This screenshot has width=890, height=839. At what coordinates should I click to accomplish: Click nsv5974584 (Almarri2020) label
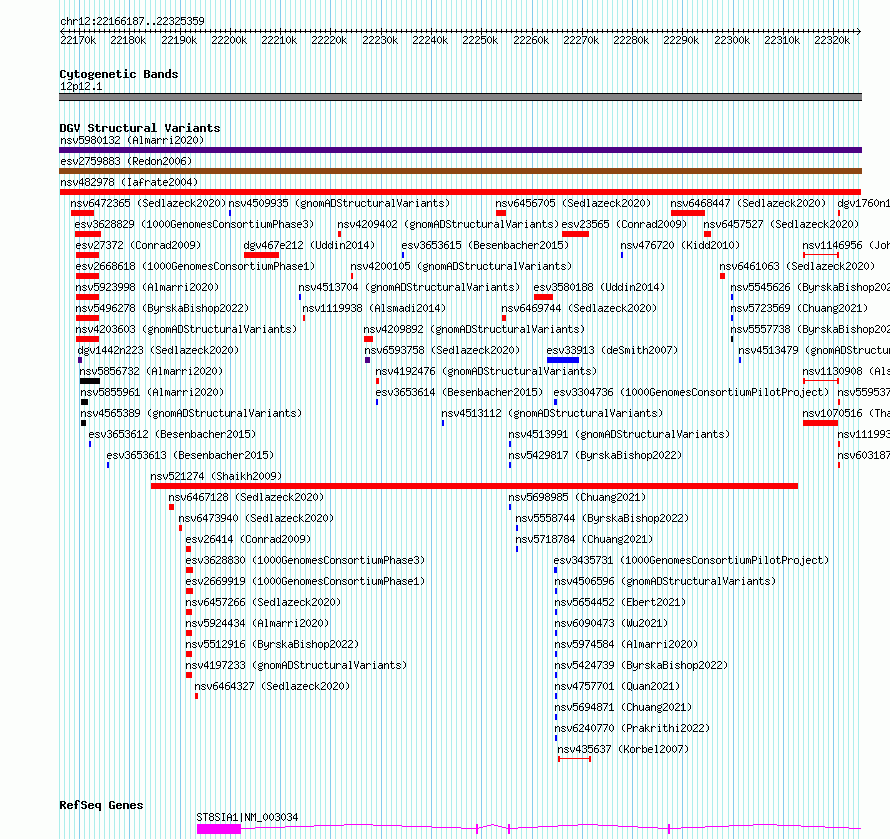click(x=626, y=644)
